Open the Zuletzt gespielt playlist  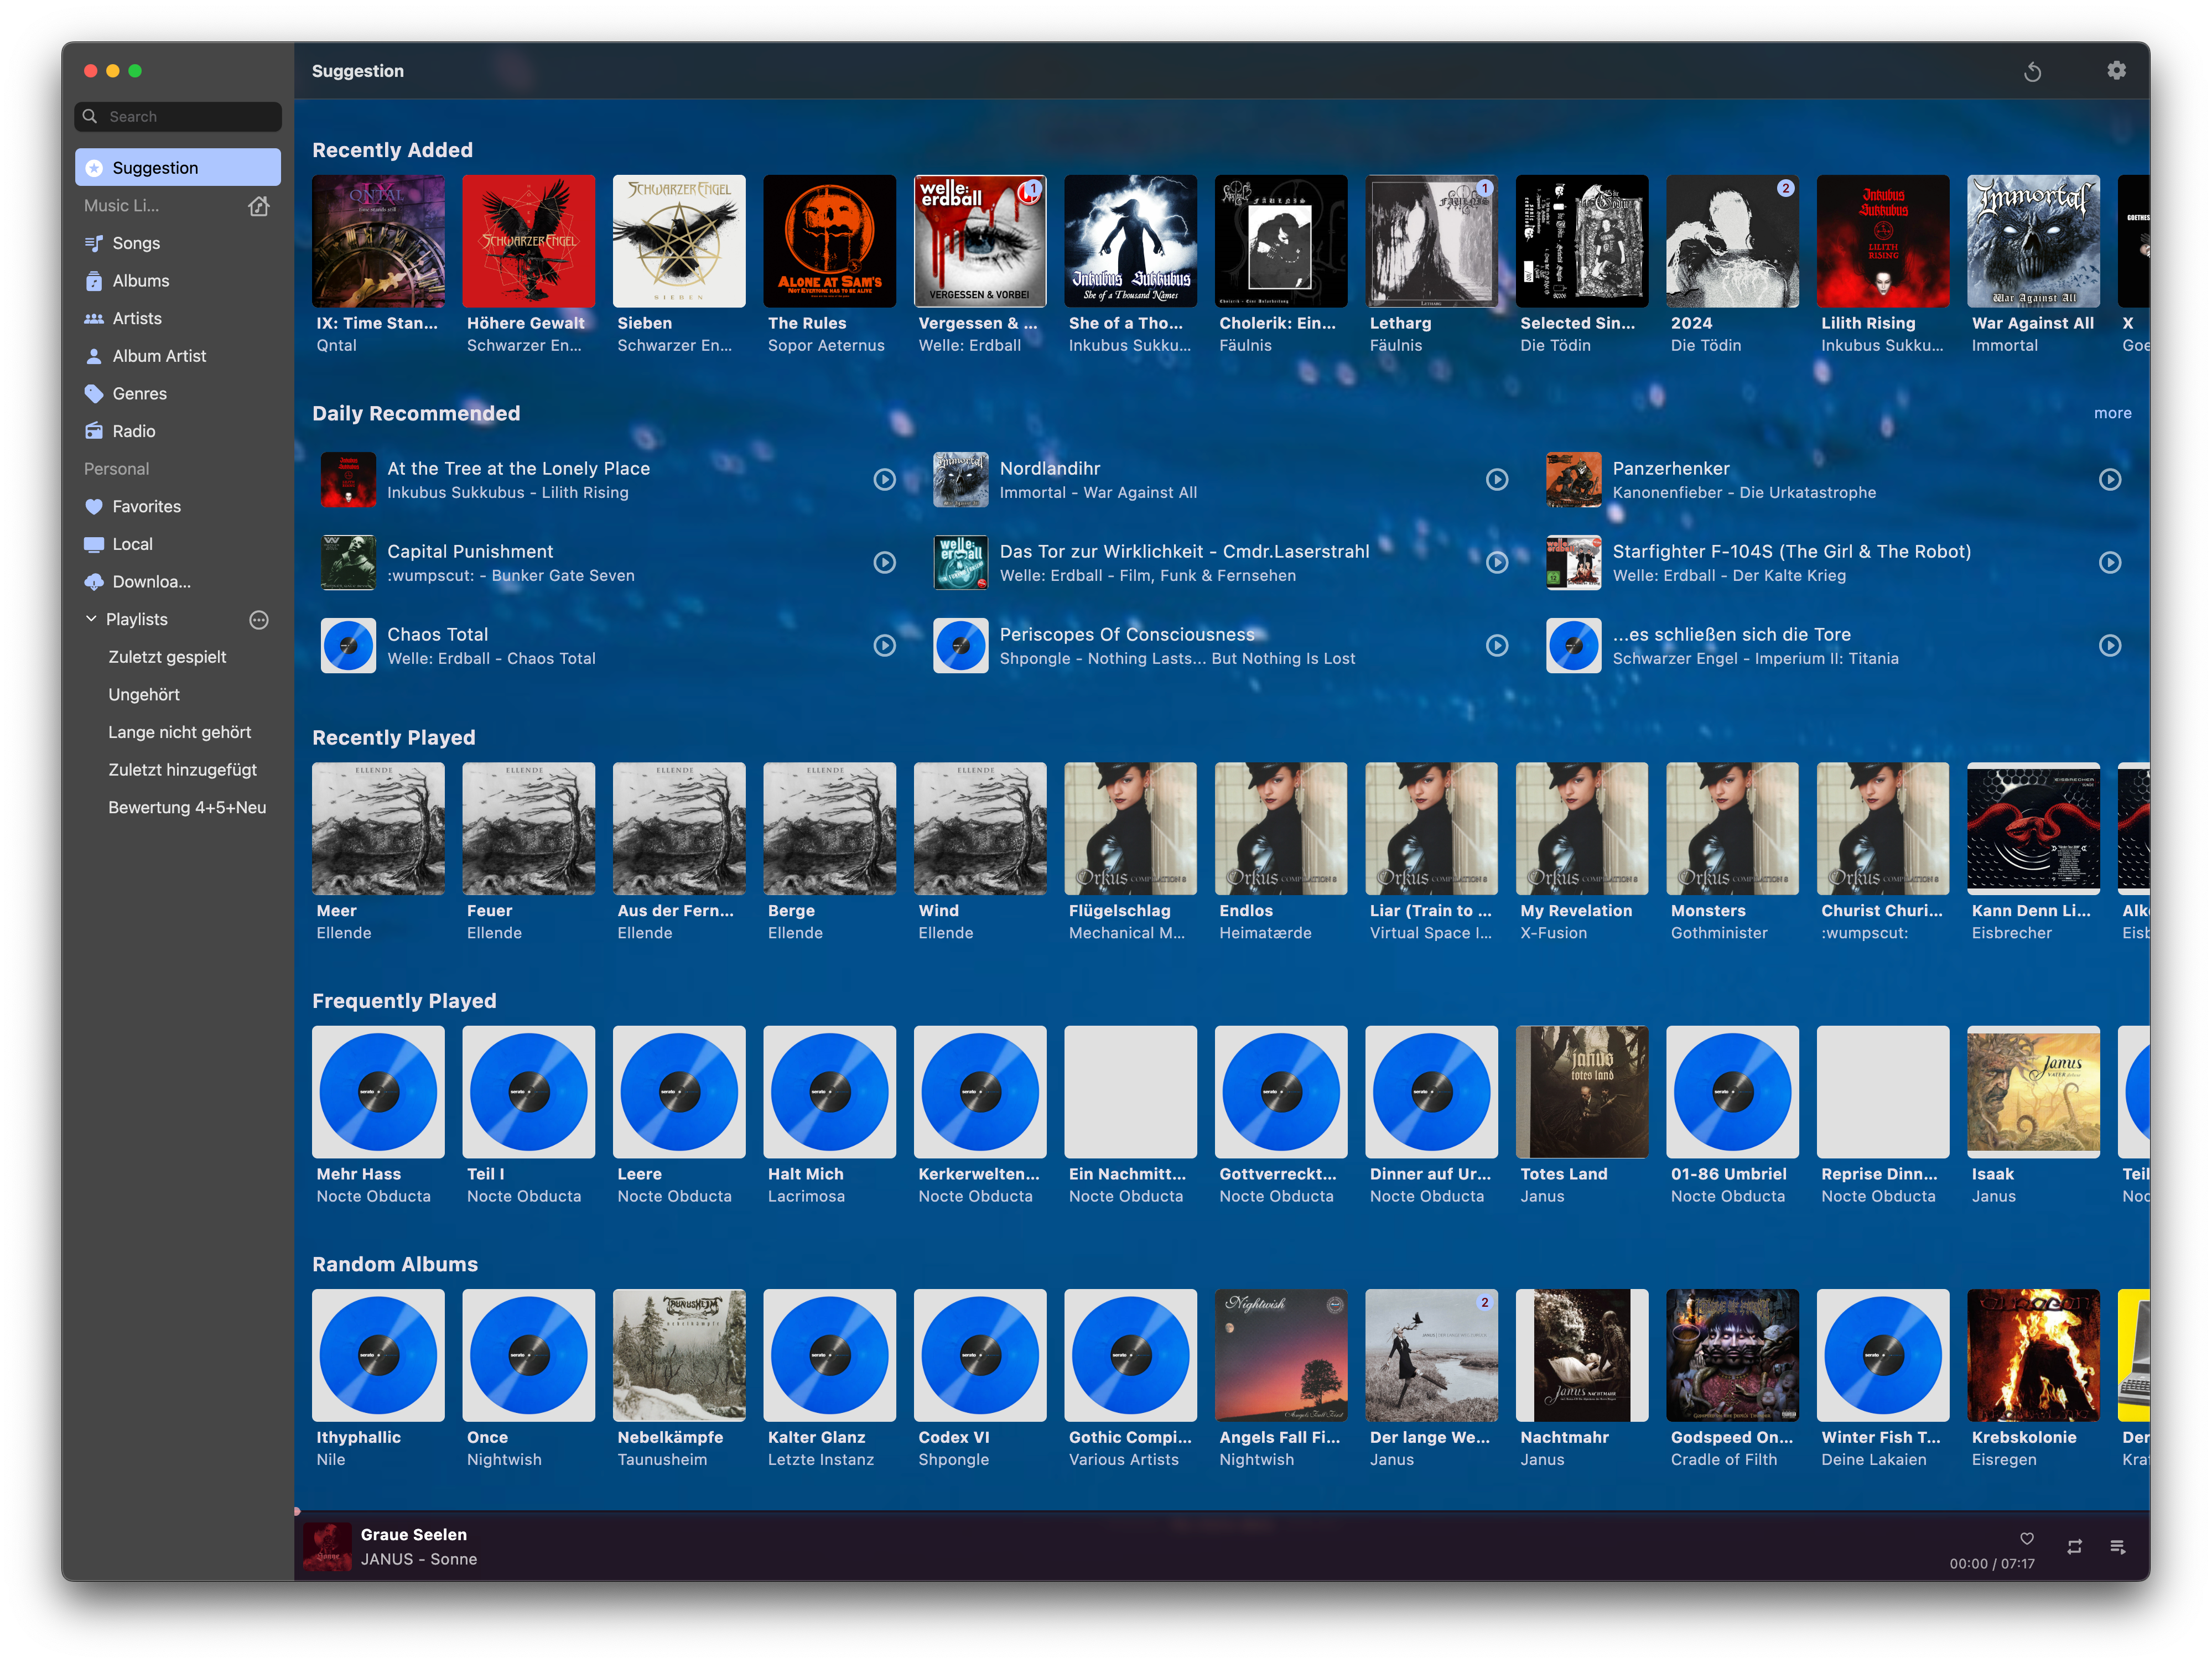167,657
